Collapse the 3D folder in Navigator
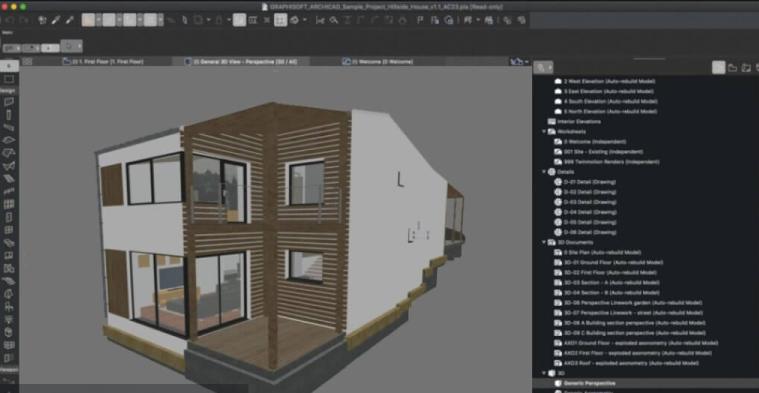 (x=544, y=373)
